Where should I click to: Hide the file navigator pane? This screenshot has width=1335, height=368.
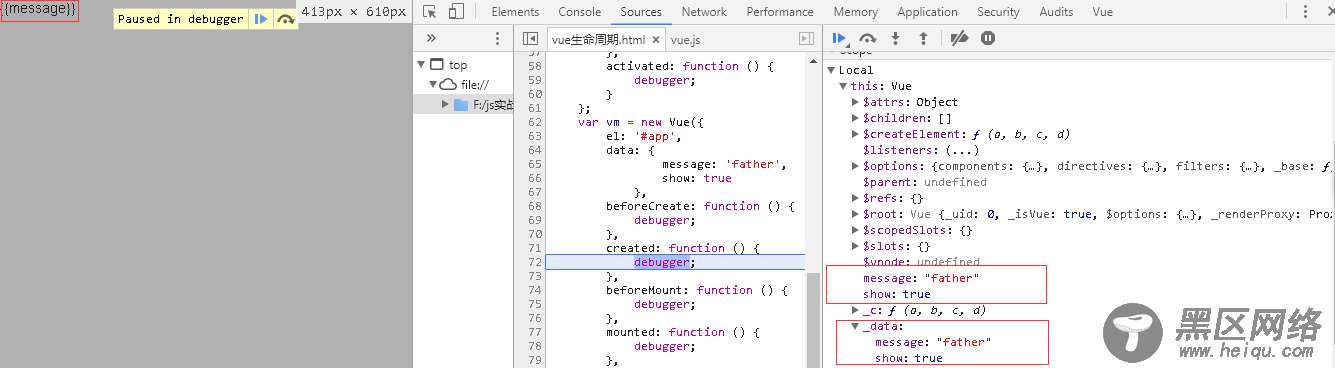pos(529,38)
